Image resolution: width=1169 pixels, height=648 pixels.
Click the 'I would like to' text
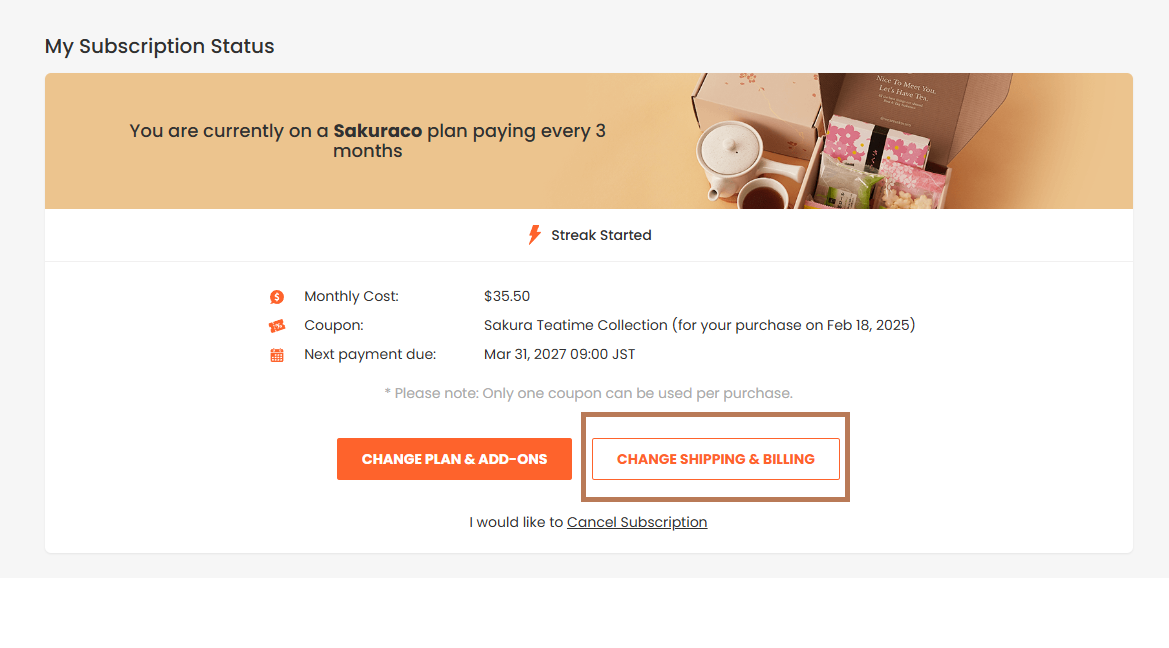[516, 522]
